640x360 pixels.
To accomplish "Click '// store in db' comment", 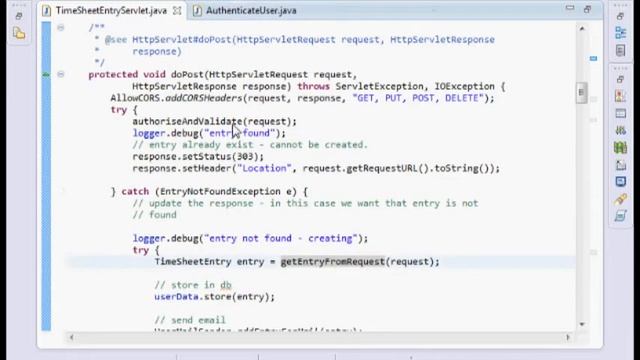I will (193, 285).
